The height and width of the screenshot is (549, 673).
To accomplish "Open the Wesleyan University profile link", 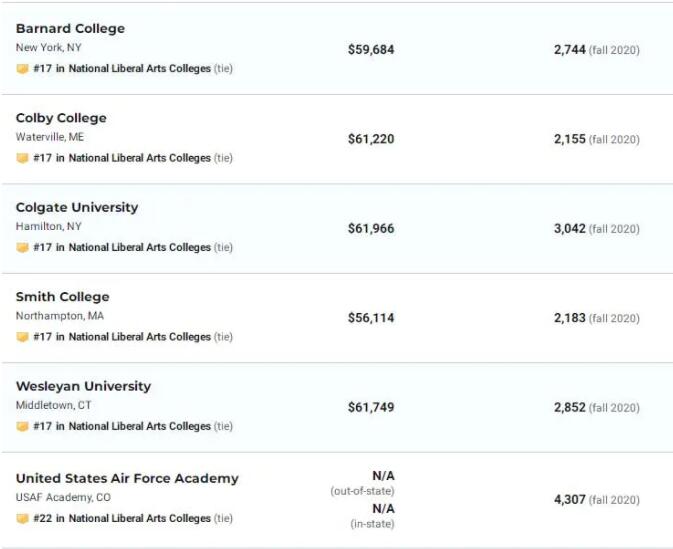I will tap(83, 386).
